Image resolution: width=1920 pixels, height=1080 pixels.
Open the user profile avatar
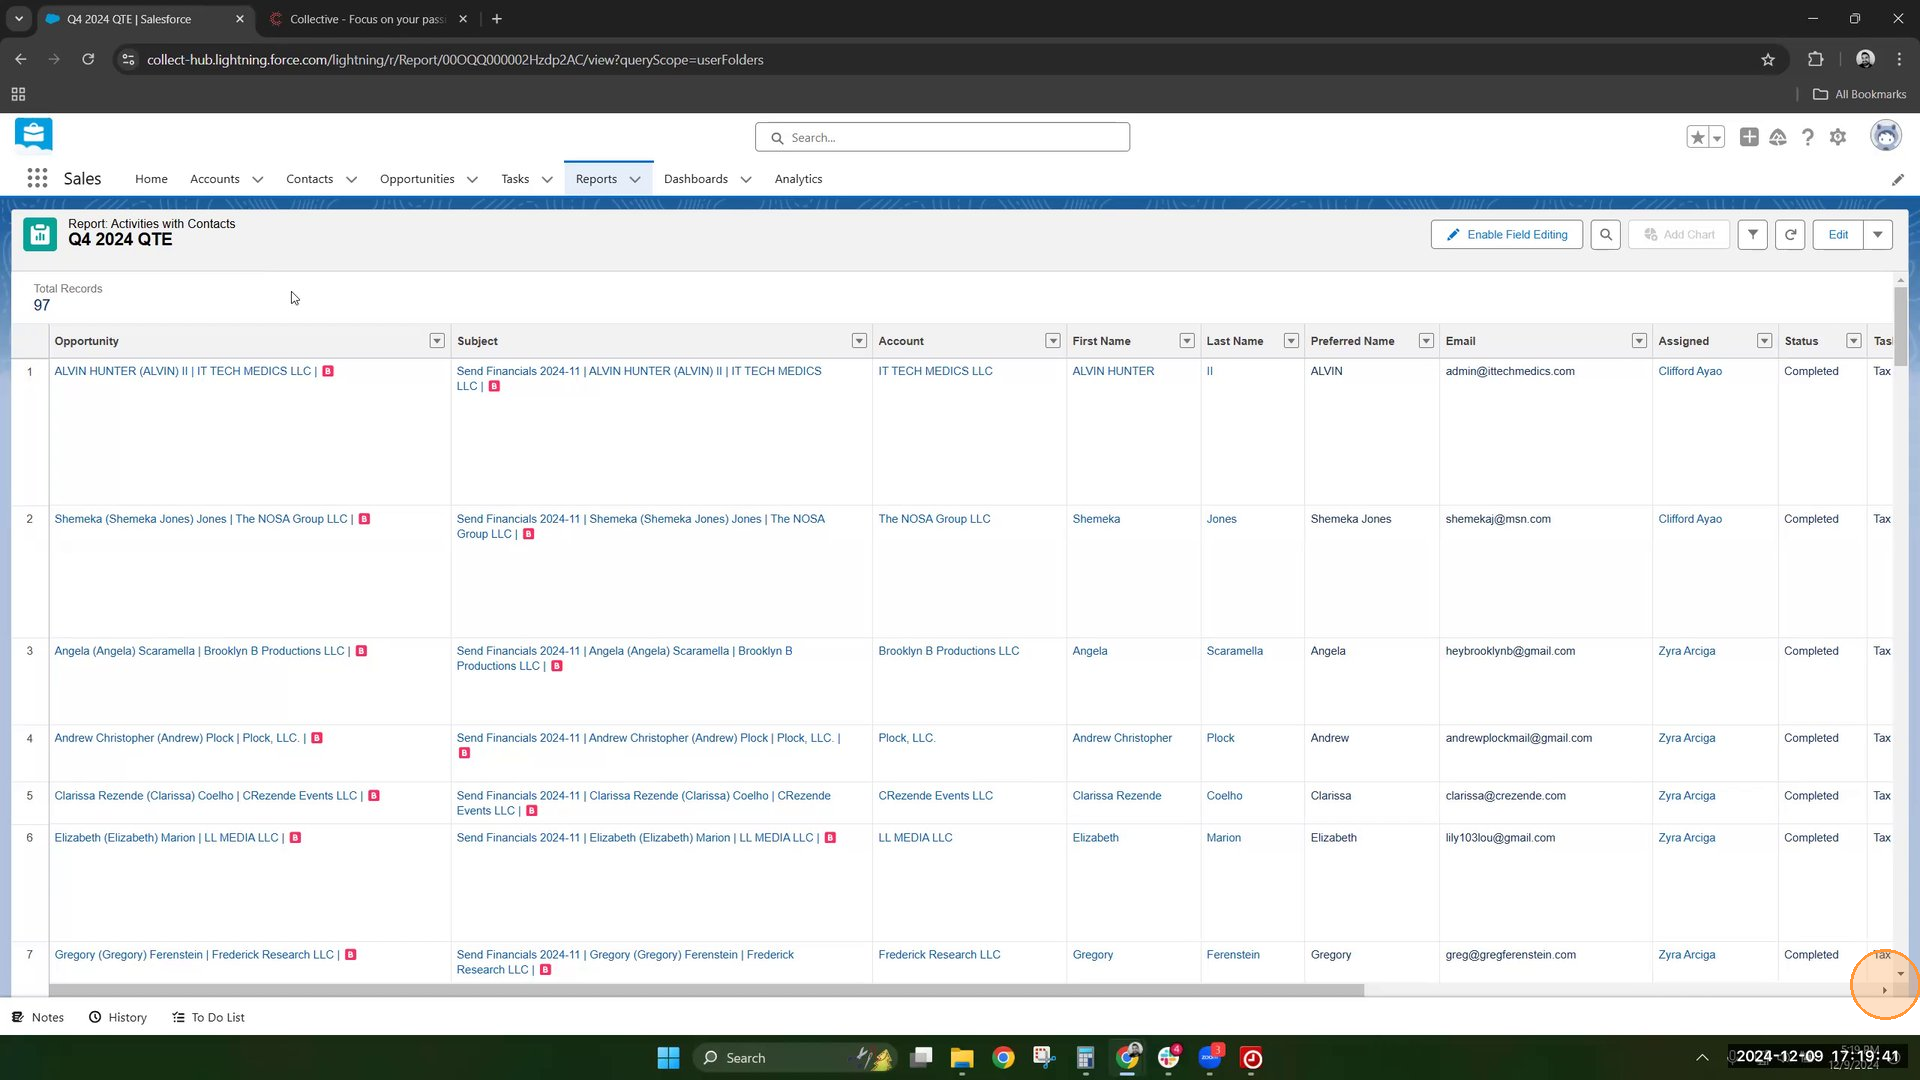point(1885,136)
